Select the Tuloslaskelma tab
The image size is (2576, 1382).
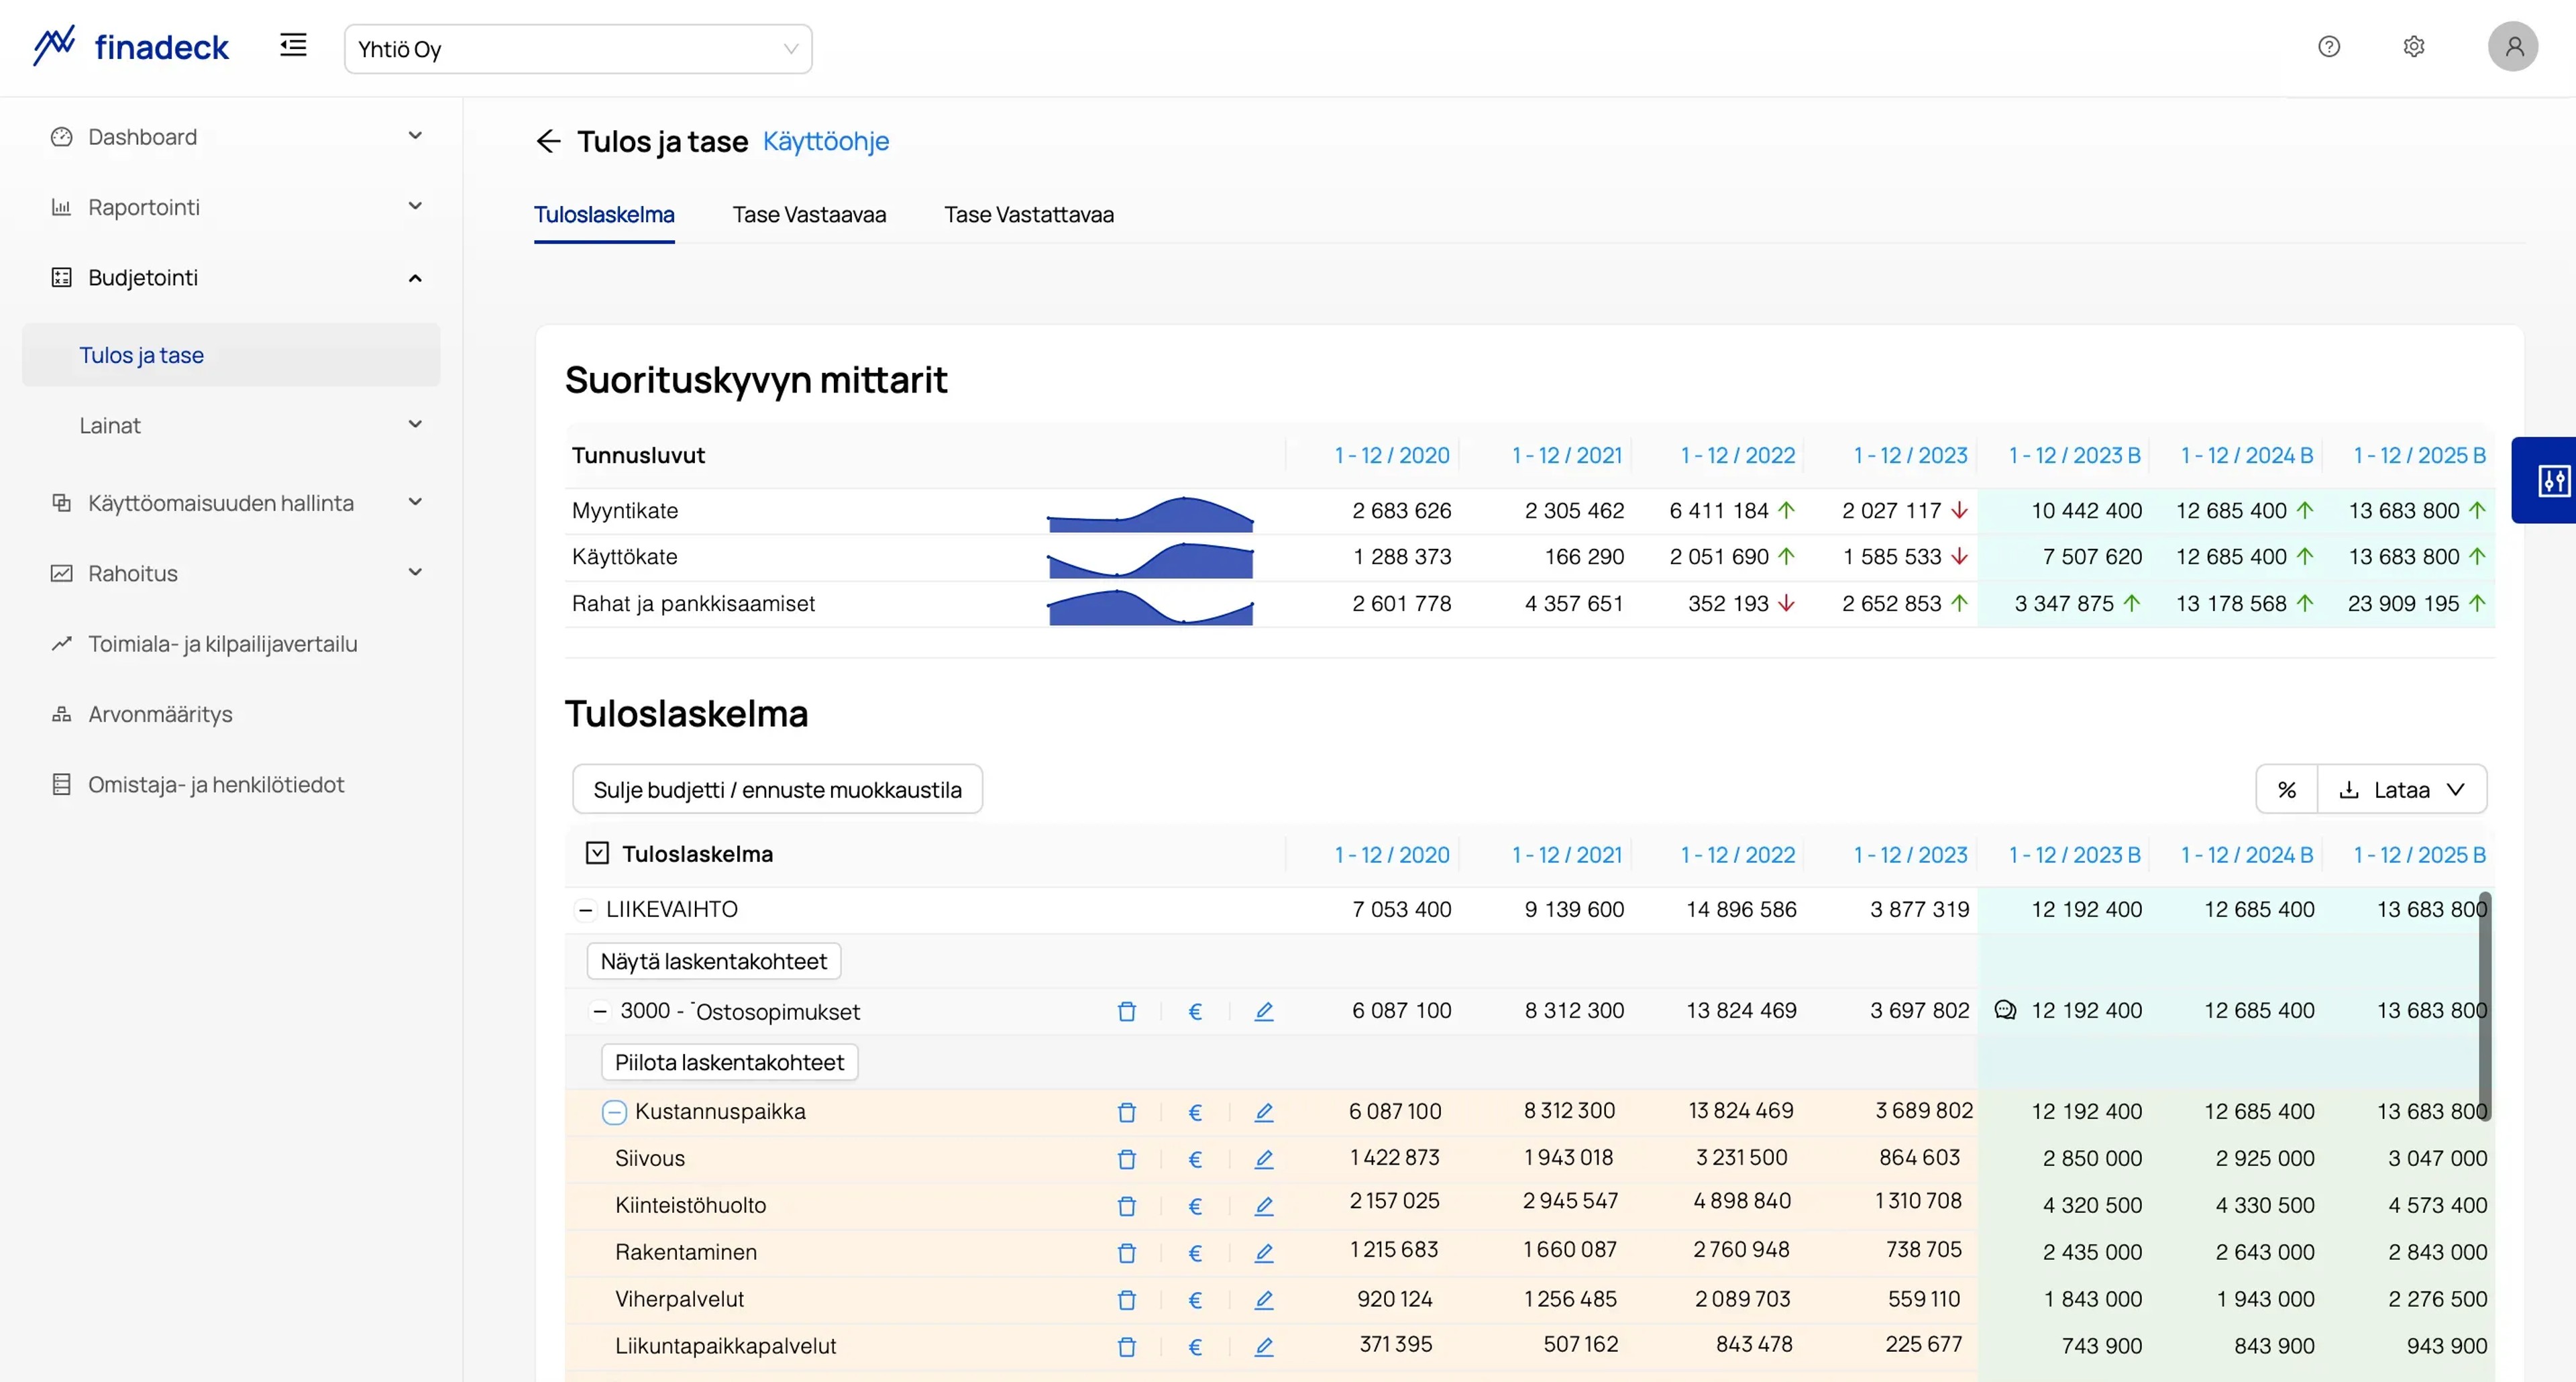click(604, 214)
